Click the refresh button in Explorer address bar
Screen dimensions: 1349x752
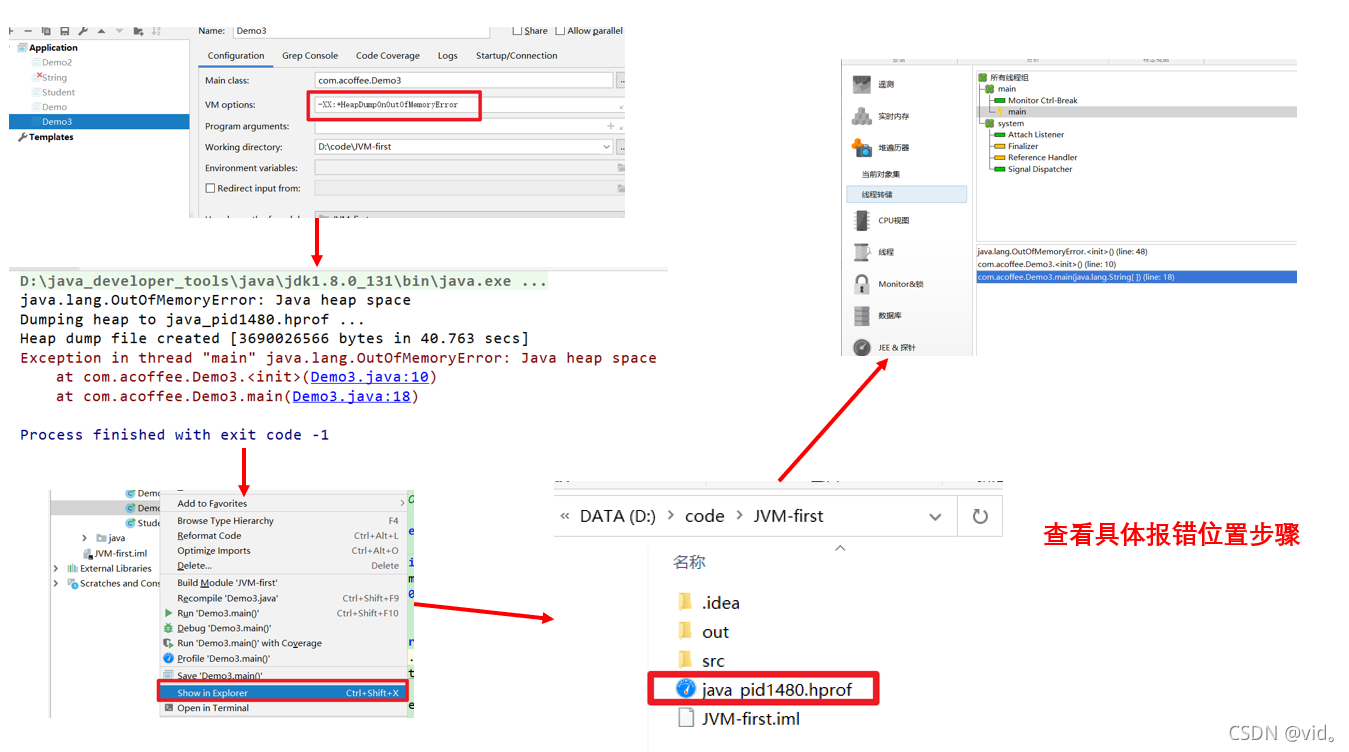pos(980,516)
